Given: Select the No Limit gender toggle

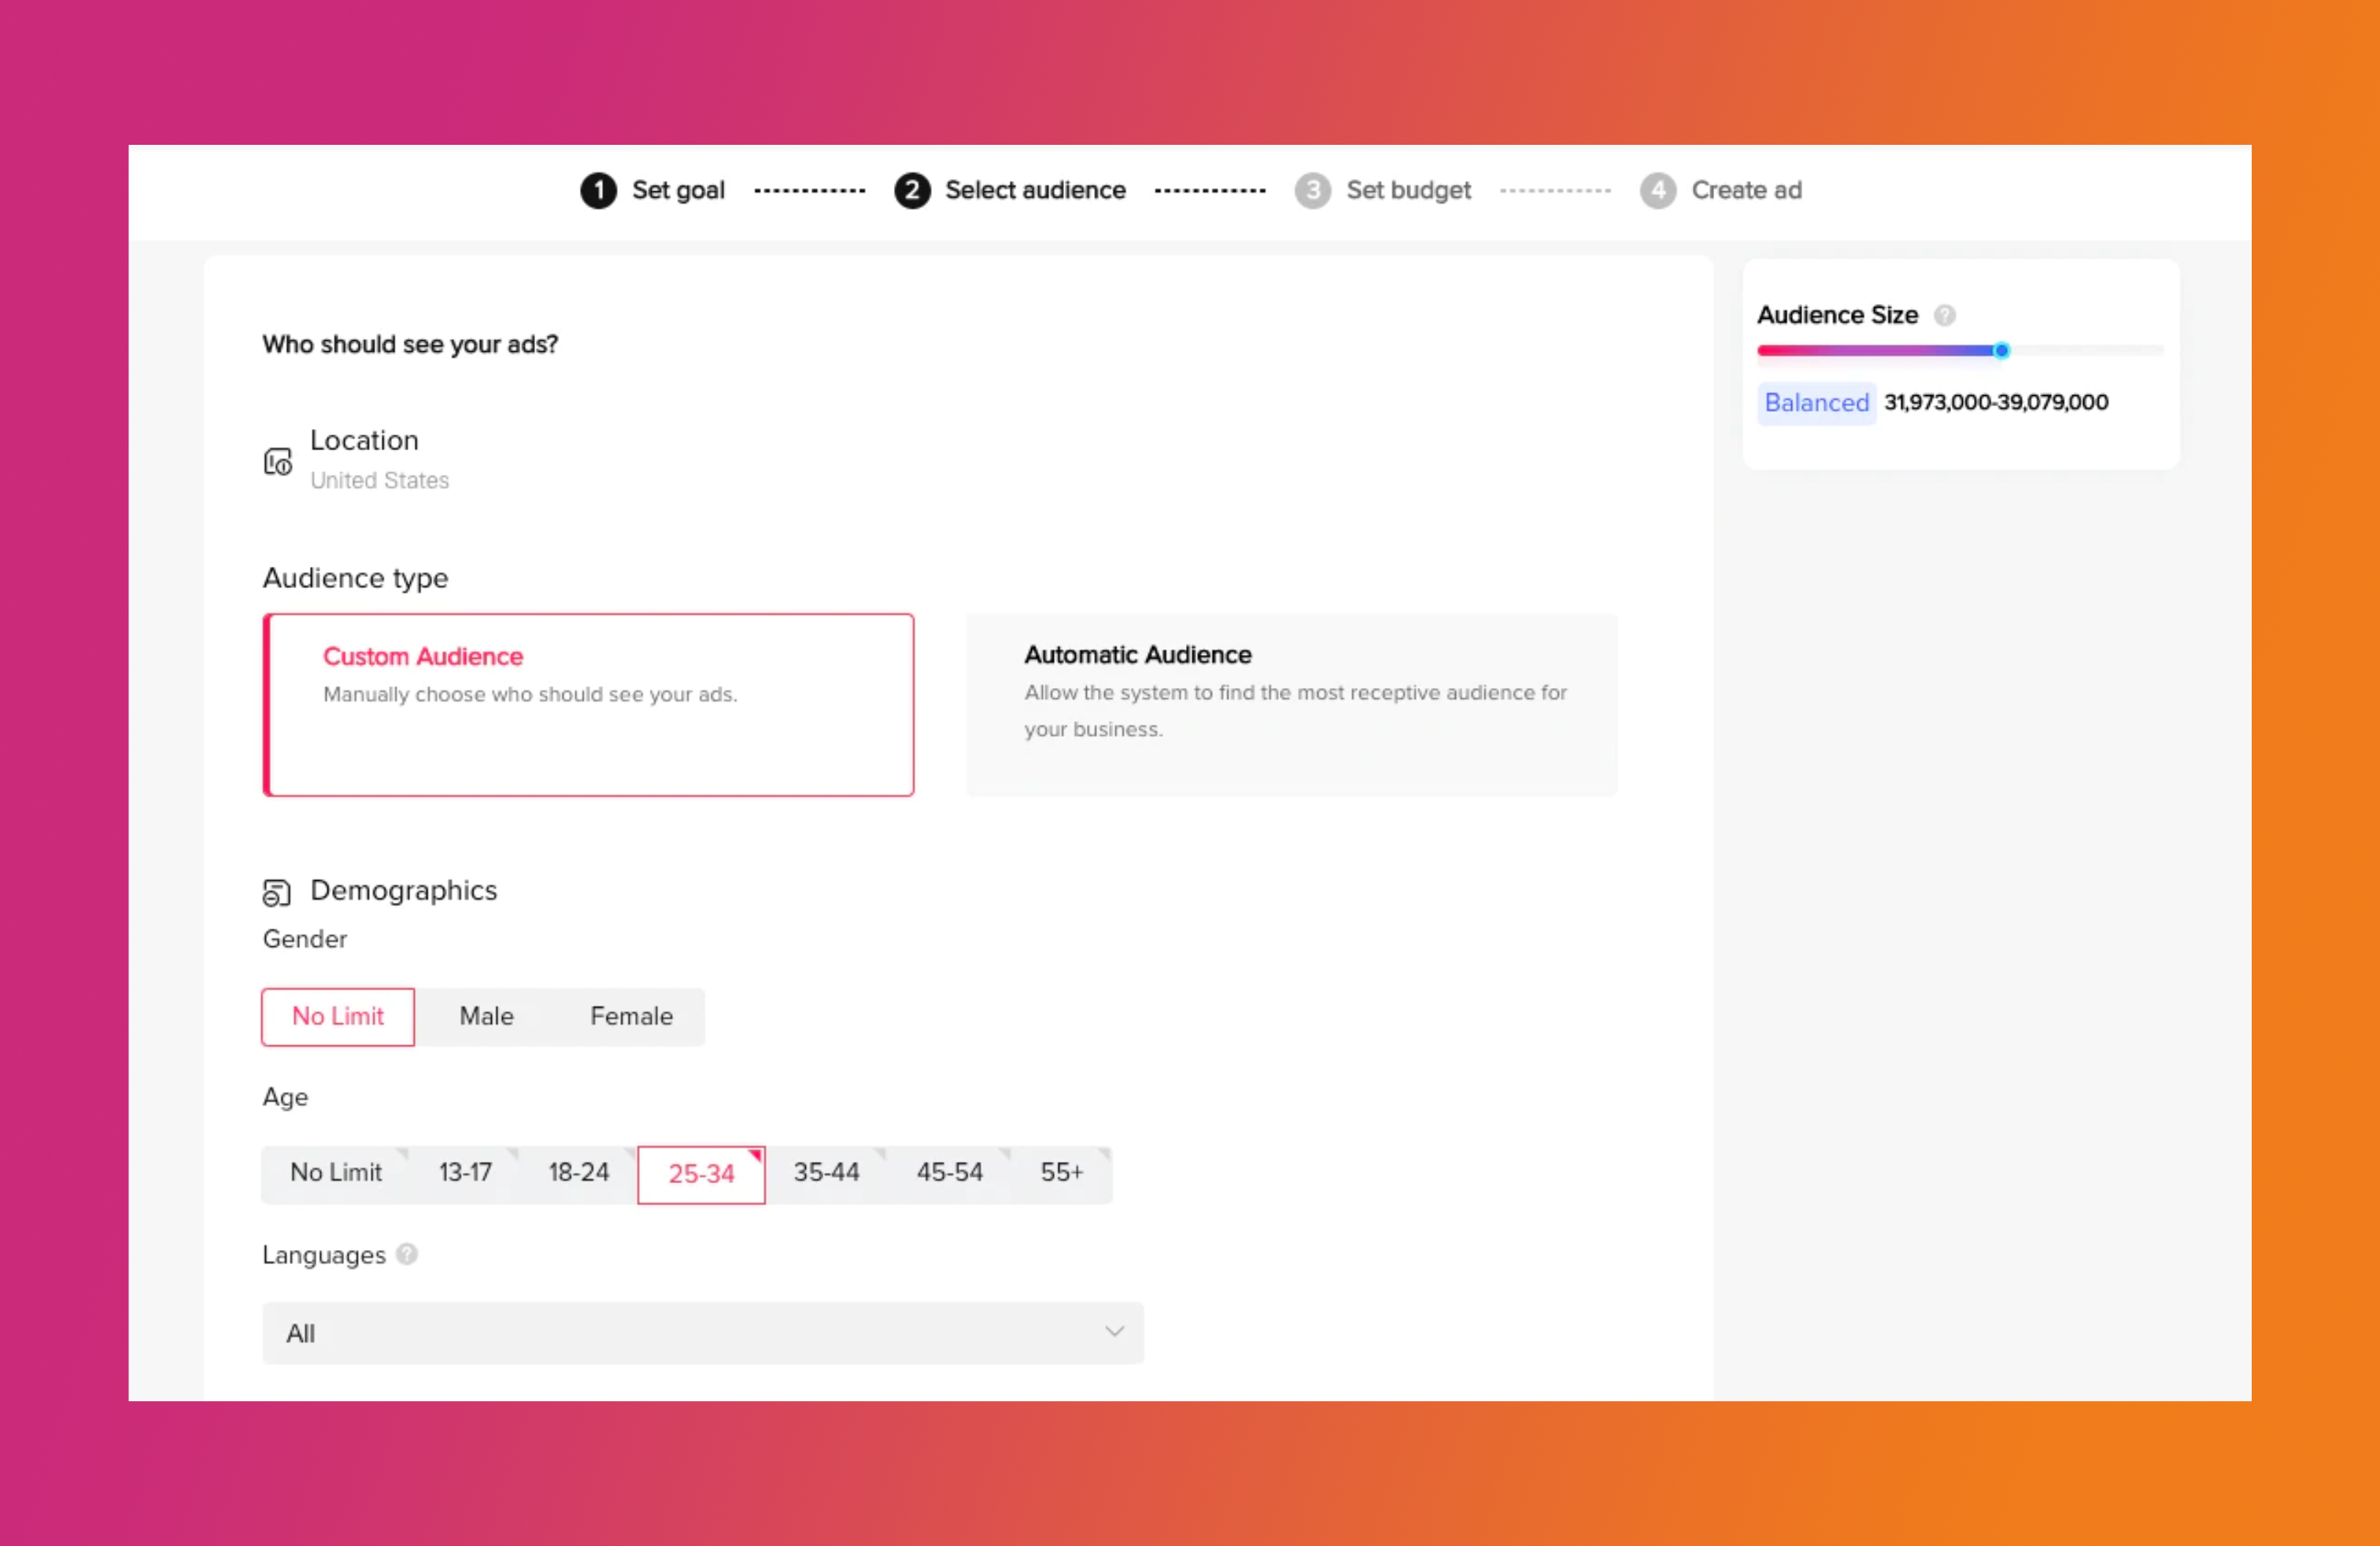Looking at the screenshot, I should pos(338,1015).
